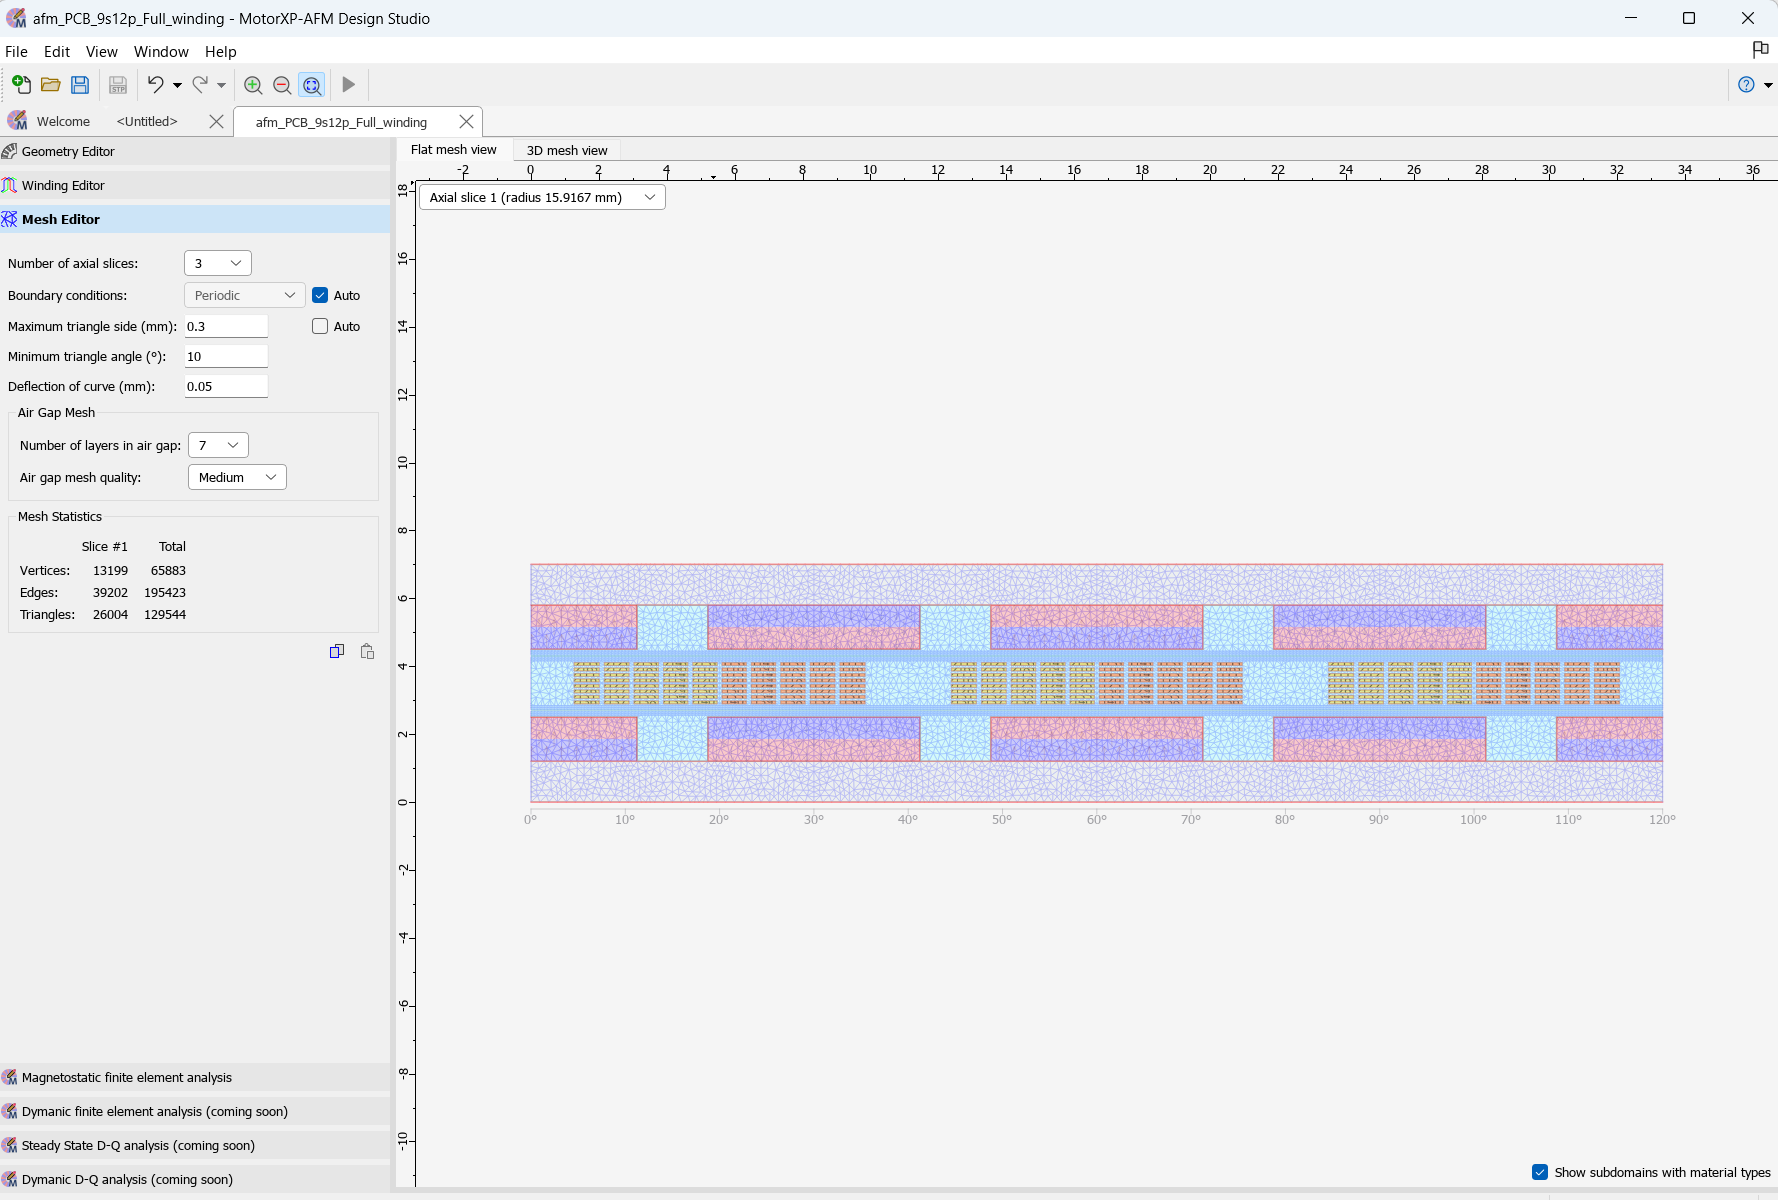This screenshot has width=1778, height=1200.
Task: Expand the Magnetostatic finite element analysis section
Action: pyautogui.click(x=127, y=1077)
